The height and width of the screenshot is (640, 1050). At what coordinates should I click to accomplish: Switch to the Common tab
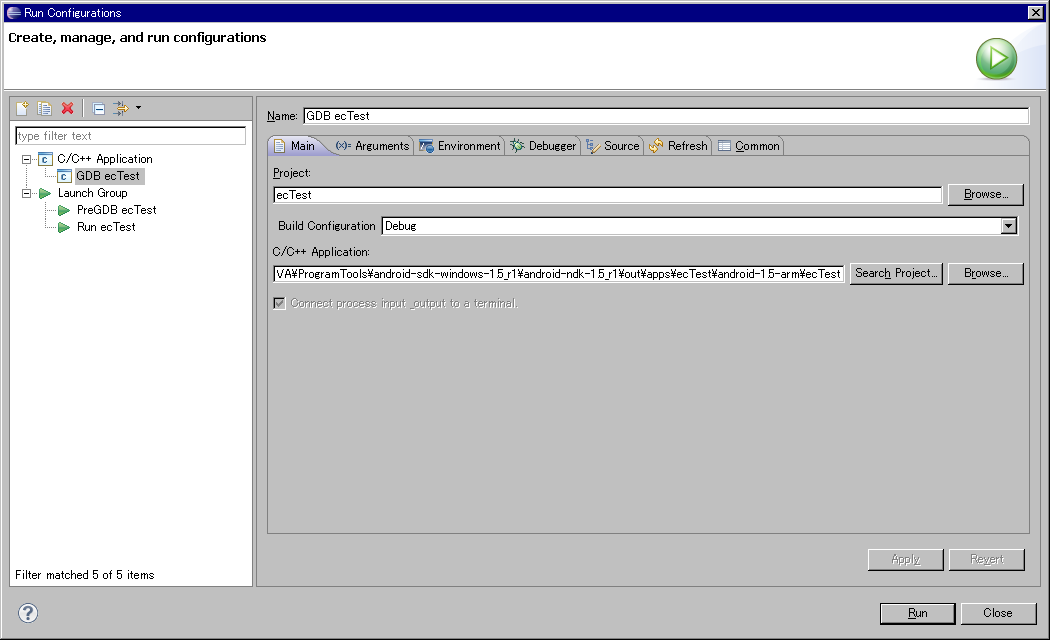coord(749,146)
